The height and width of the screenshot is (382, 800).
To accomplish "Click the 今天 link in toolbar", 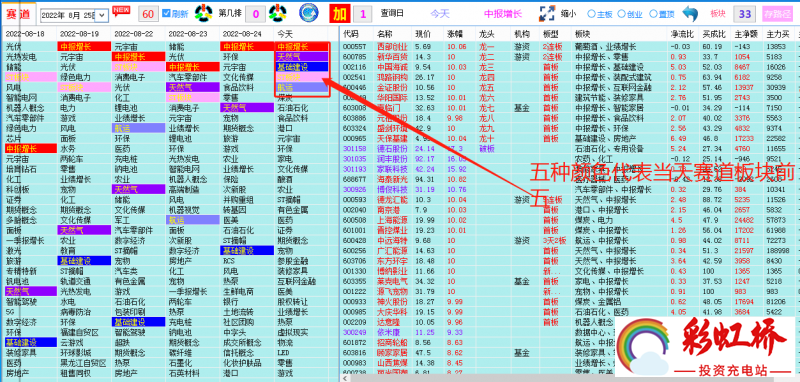I will pyautogui.click(x=439, y=14).
